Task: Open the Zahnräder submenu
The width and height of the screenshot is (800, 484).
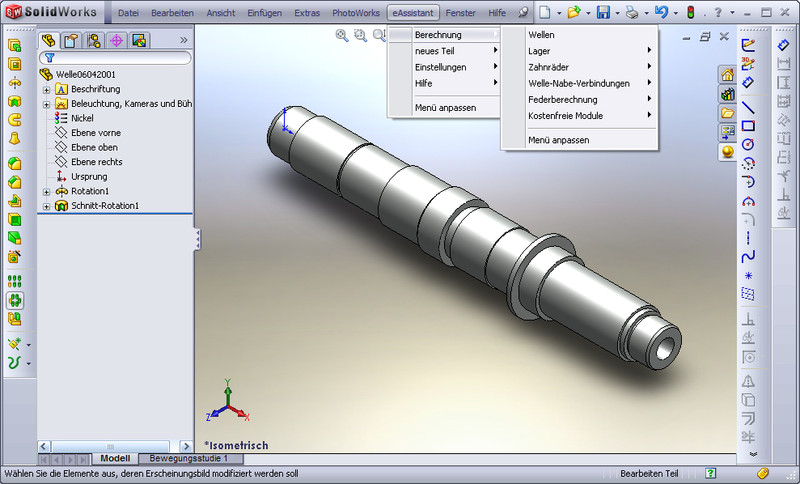Action: [552, 67]
